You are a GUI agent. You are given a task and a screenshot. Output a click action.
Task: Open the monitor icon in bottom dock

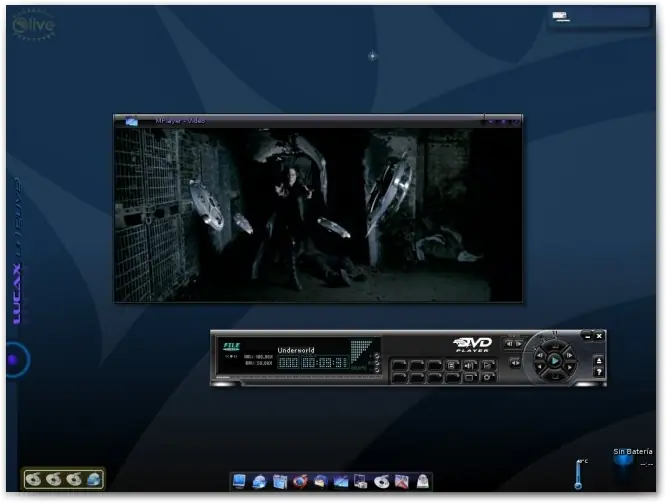point(239,481)
